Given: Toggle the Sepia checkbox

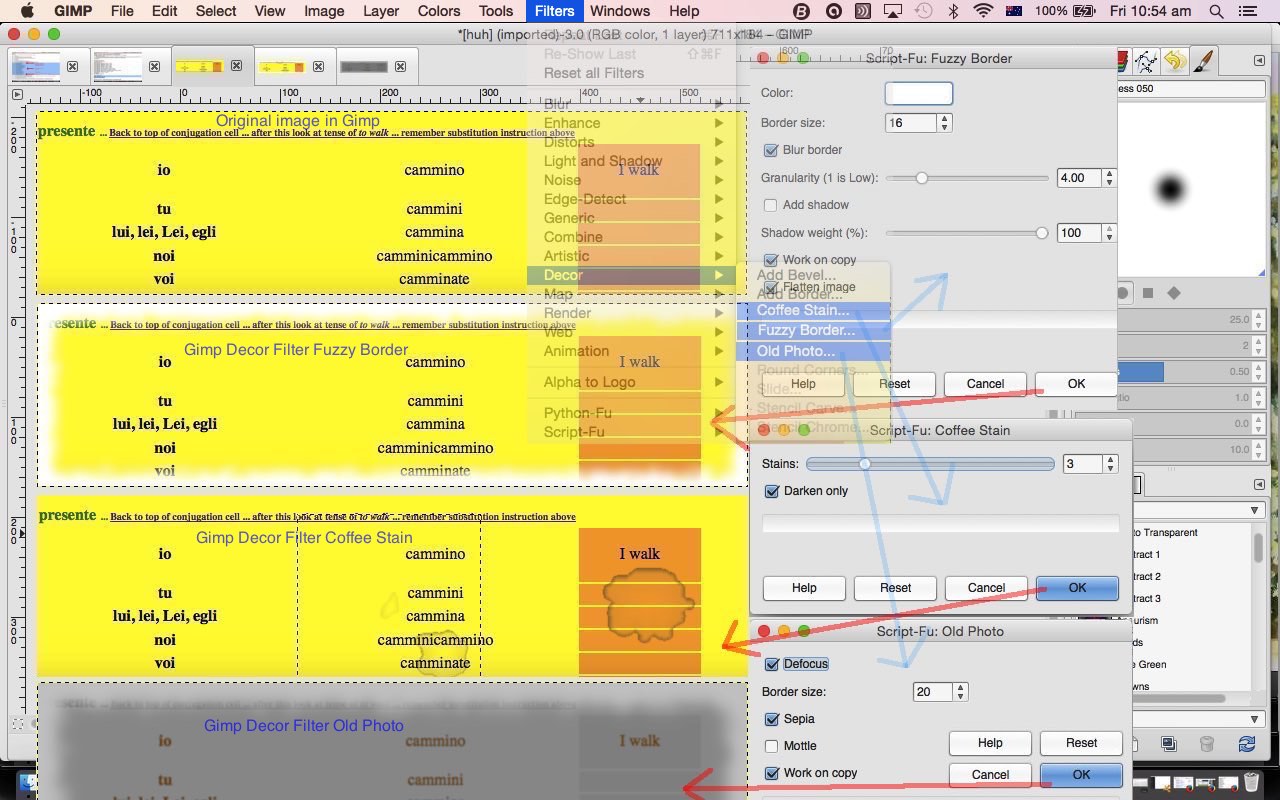Looking at the screenshot, I should point(772,719).
